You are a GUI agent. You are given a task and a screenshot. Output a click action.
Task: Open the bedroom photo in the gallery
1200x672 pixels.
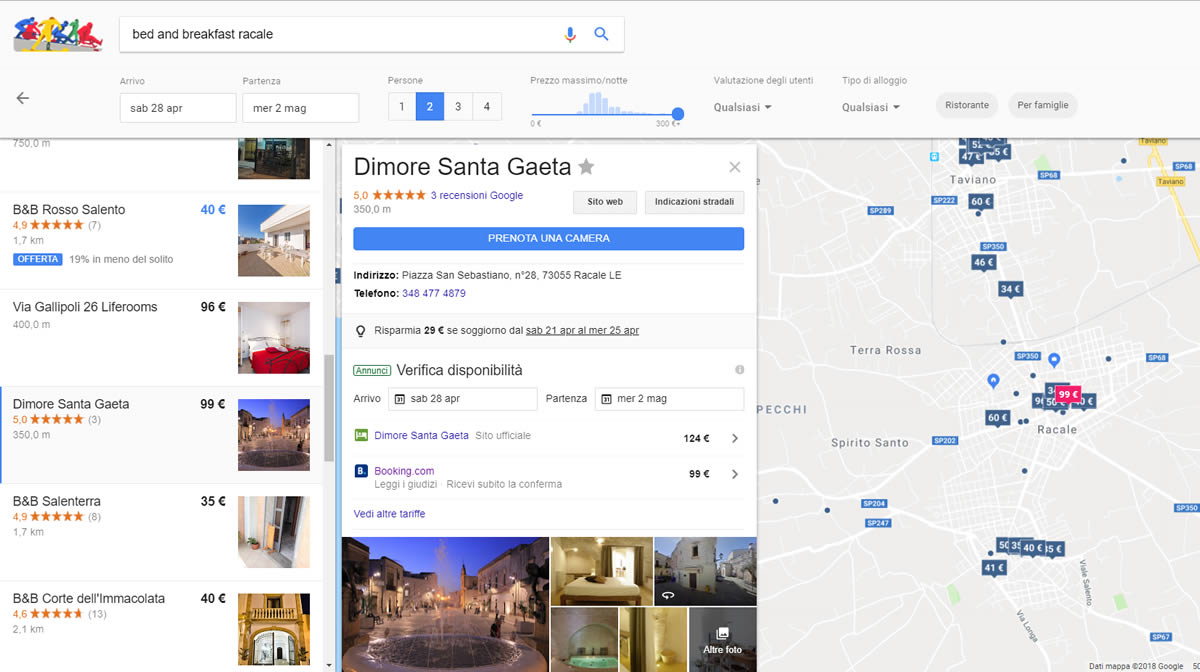(601, 571)
